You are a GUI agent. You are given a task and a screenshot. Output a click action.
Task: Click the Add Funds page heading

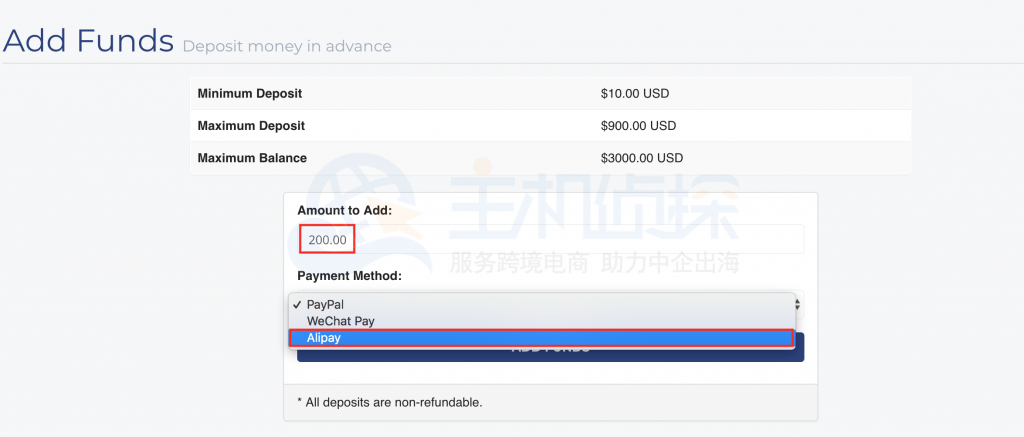coord(88,41)
